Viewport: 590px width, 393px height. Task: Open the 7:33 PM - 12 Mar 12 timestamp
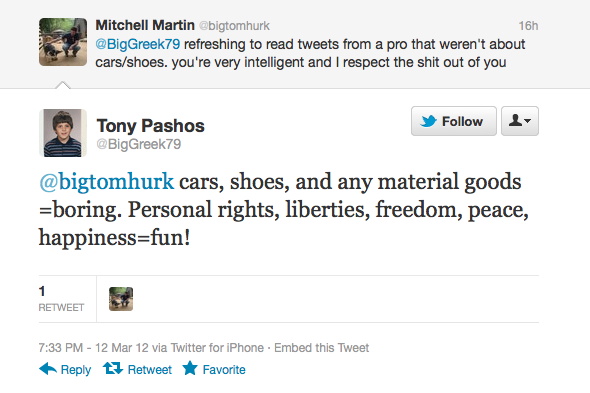[94, 347]
